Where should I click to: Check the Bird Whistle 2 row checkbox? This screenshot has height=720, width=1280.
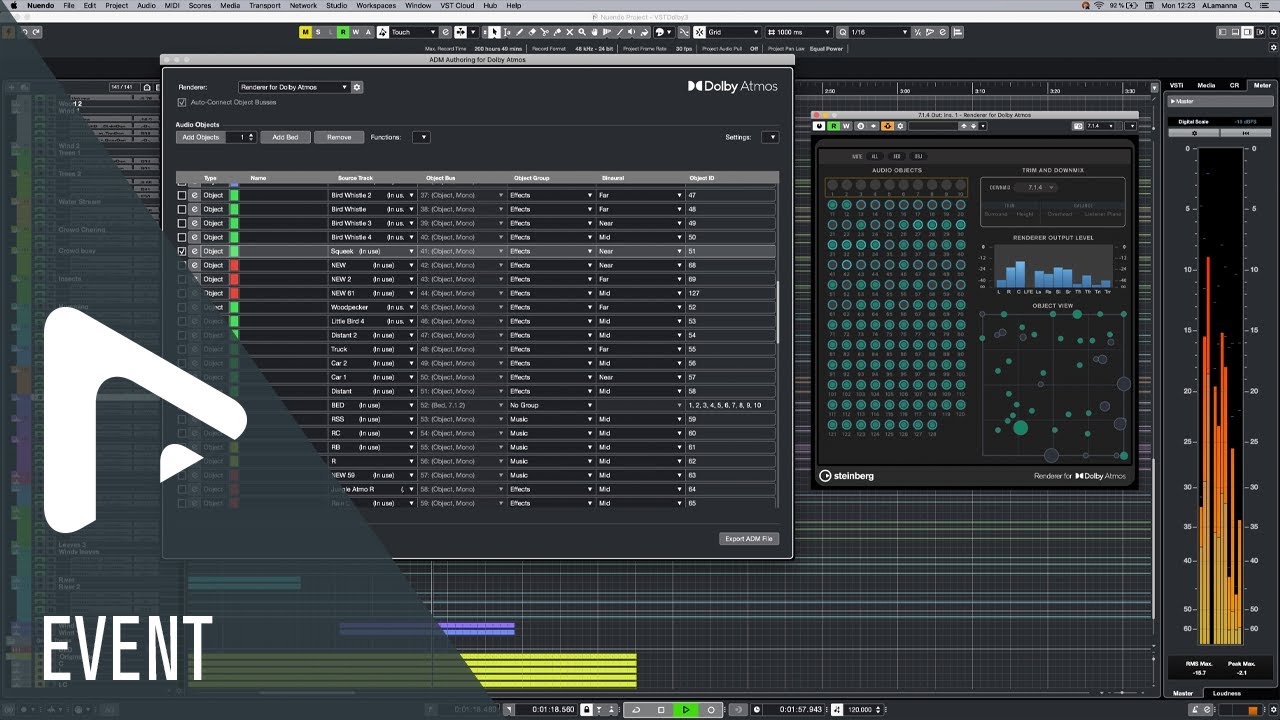tap(182, 195)
